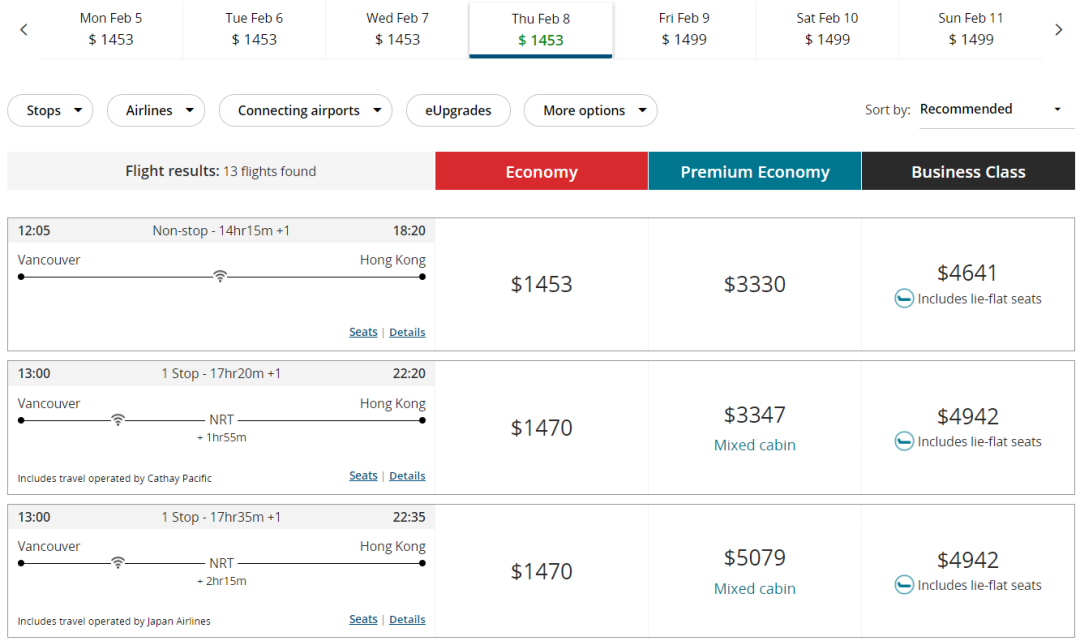Show later dates with right arrow
The height and width of the screenshot is (641, 1080).
click(x=1058, y=30)
